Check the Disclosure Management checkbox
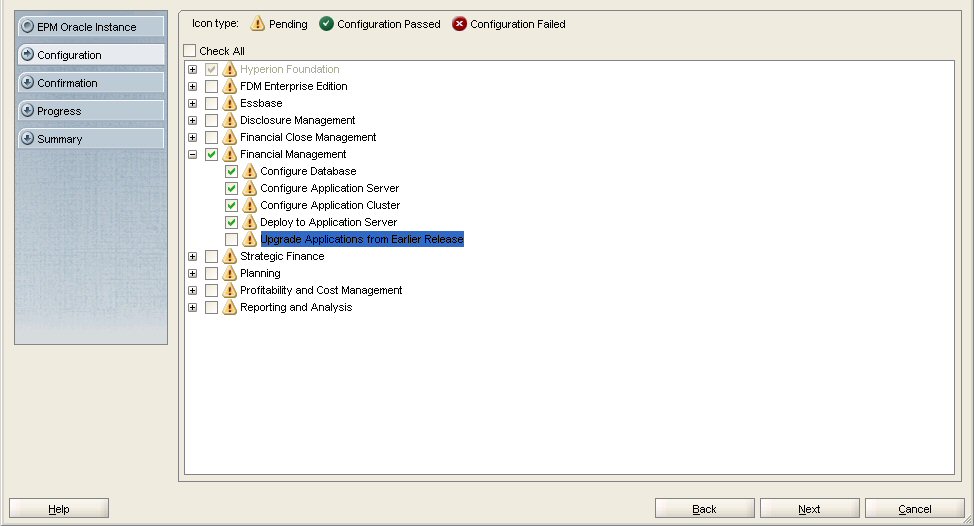Image resolution: width=974 pixels, height=526 pixels. tap(211, 120)
